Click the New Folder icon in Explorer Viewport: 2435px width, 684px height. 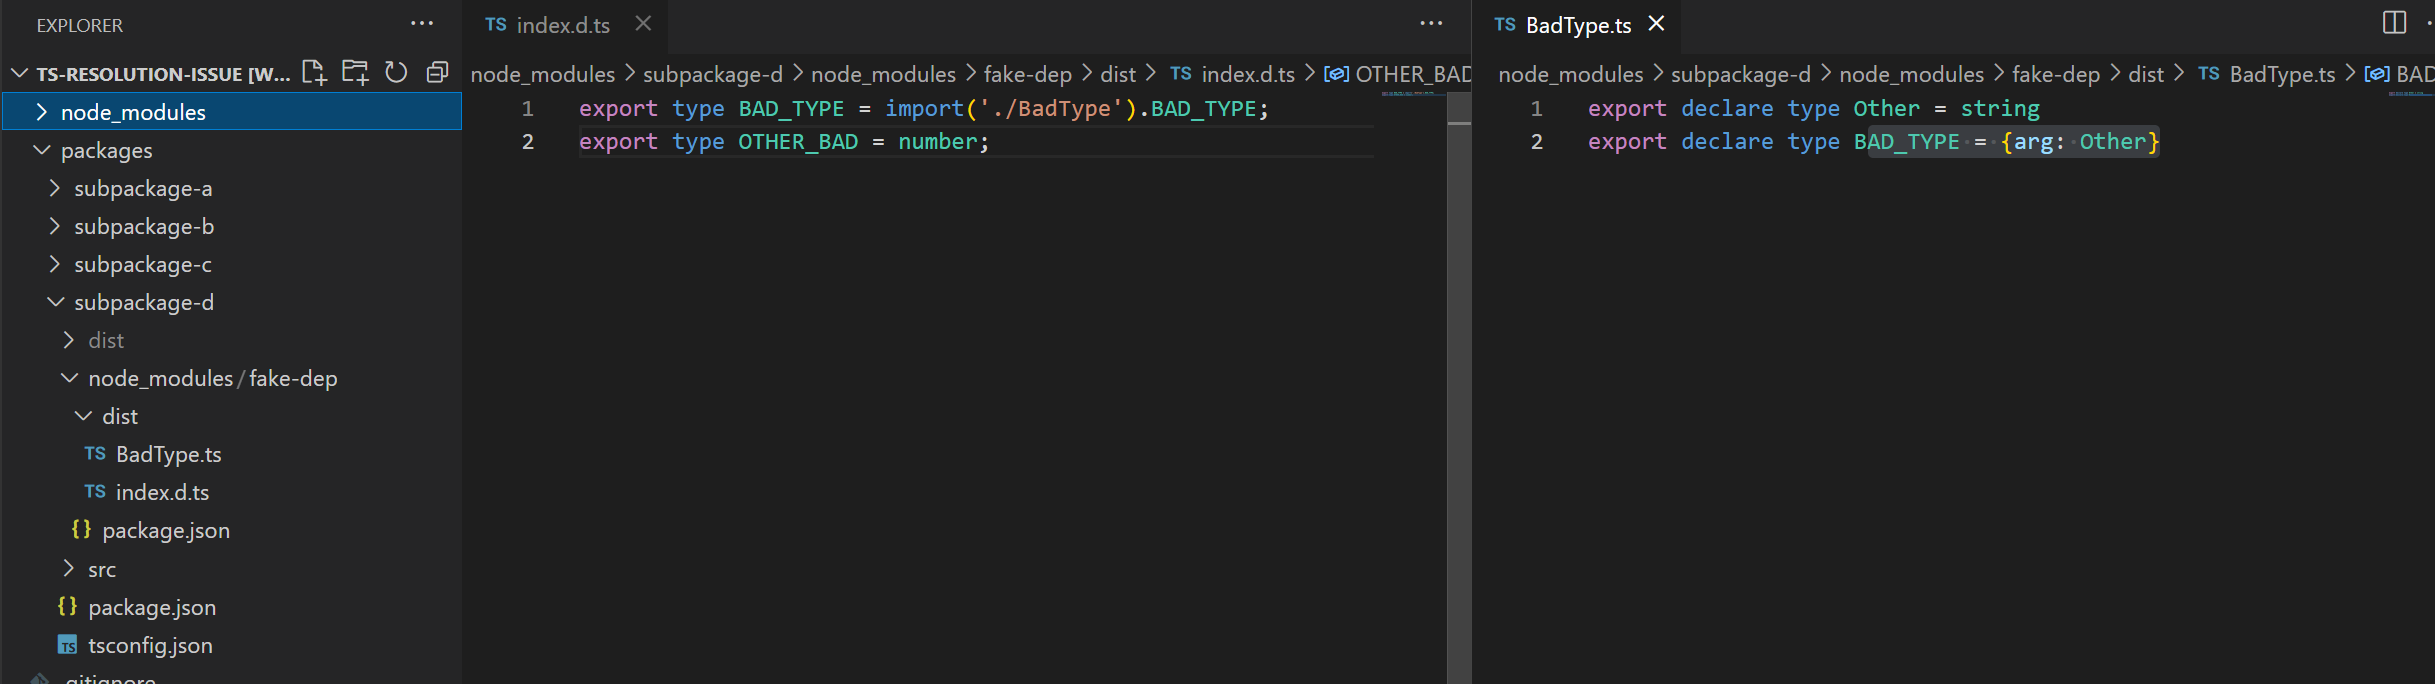[x=355, y=72]
